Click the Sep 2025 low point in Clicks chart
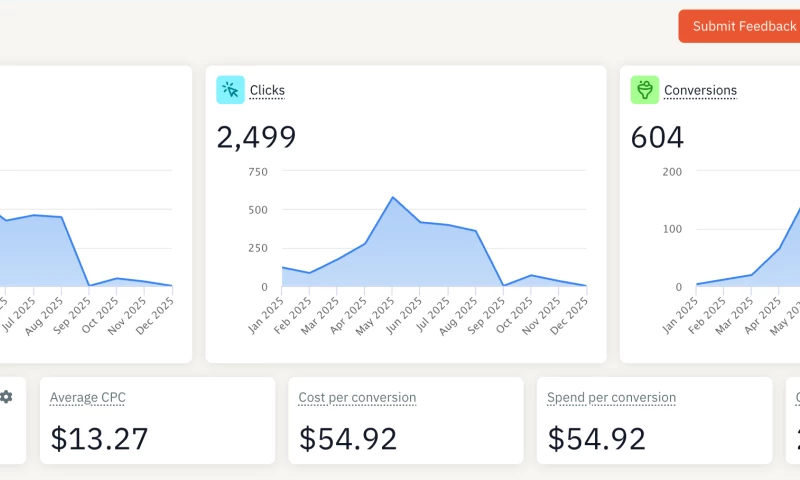 click(x=504, y=285)
